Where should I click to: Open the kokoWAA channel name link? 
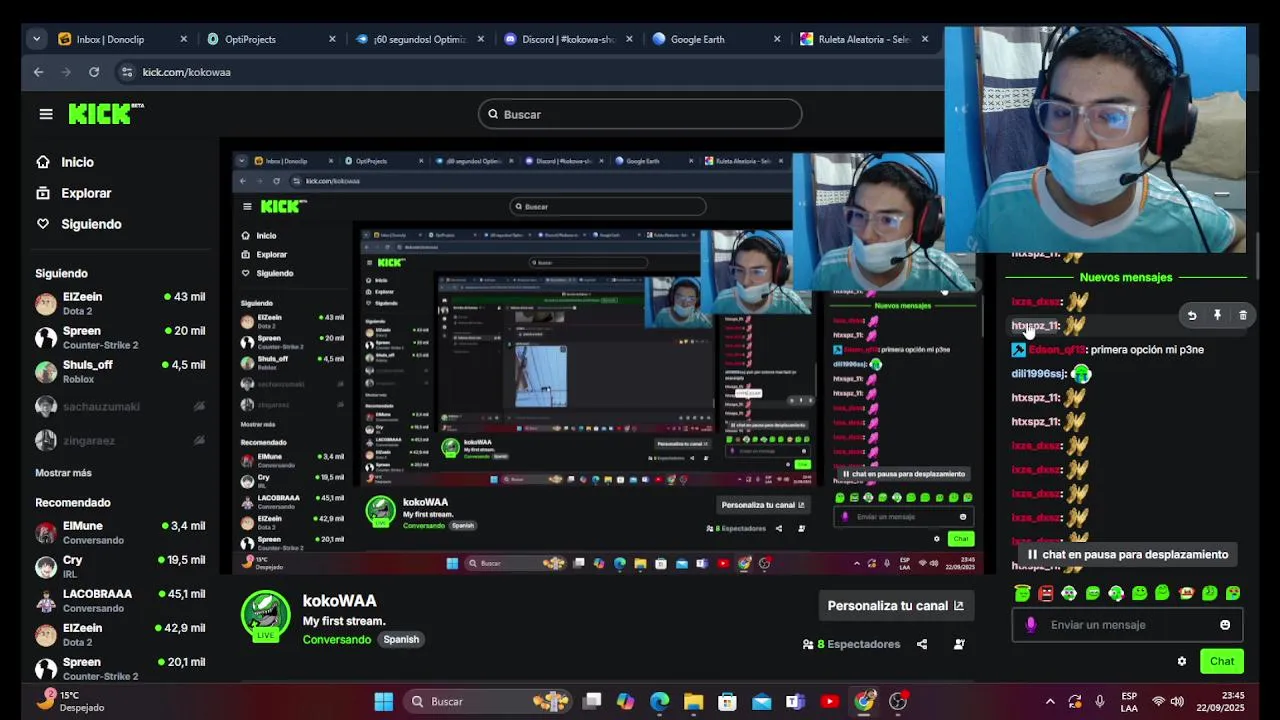click(340, 601)
